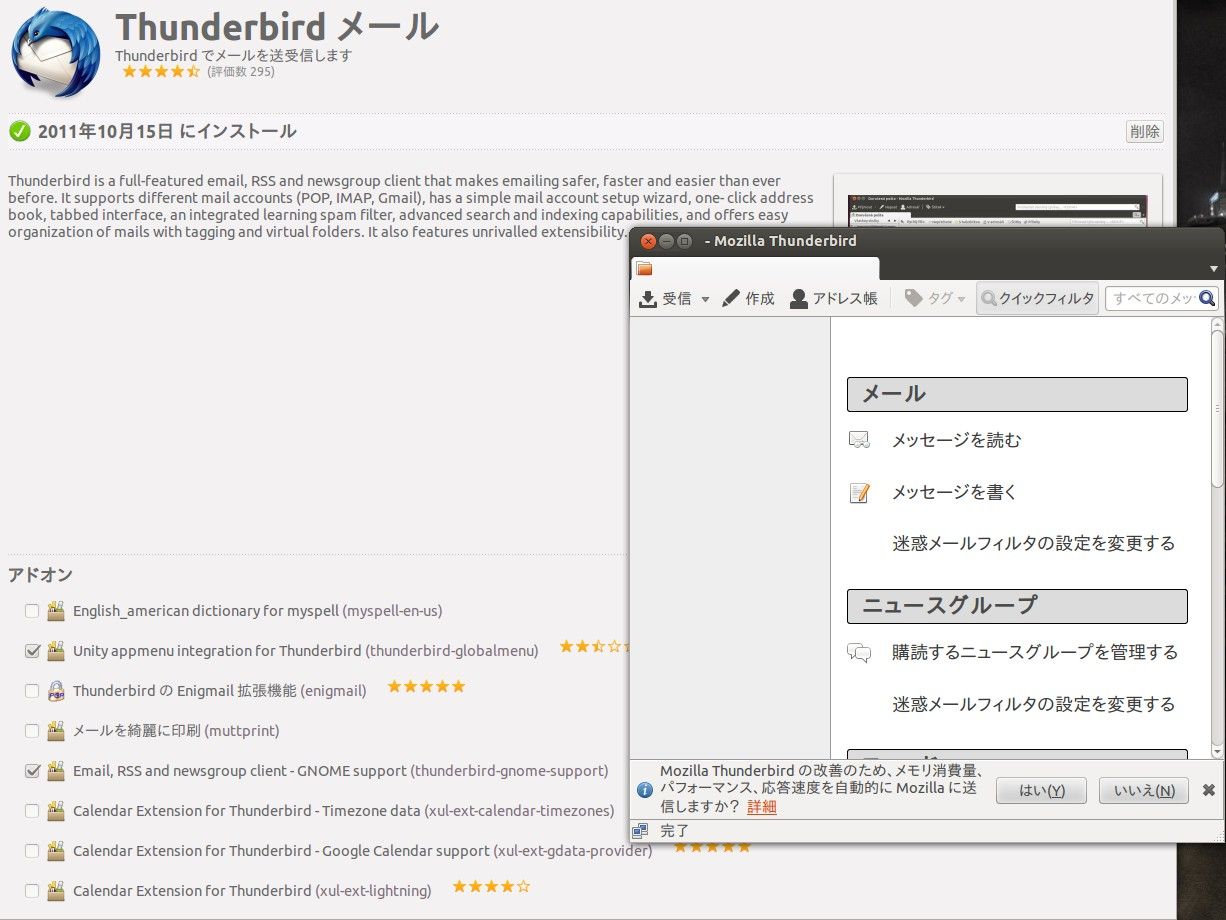Open 迷惑メールフィルタの設定を変更する under ニュースグループ
This screenshot has height=920, width=1226.
[x=1034, y=704]
